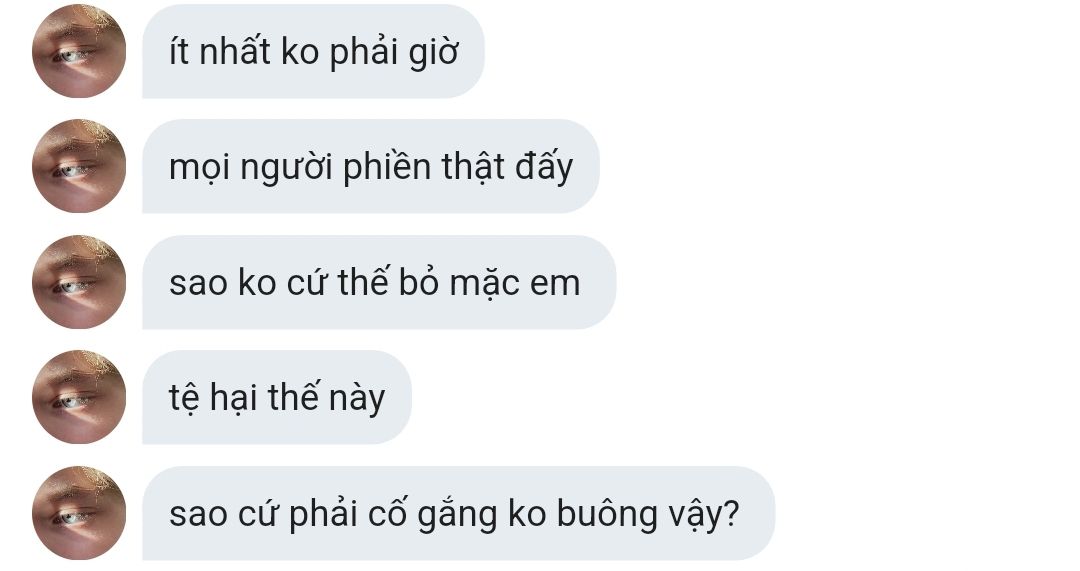Click the word "giờ" in the first message
Image resolution: width=1080 pixels, height=571 pixels.
point(433,54)
